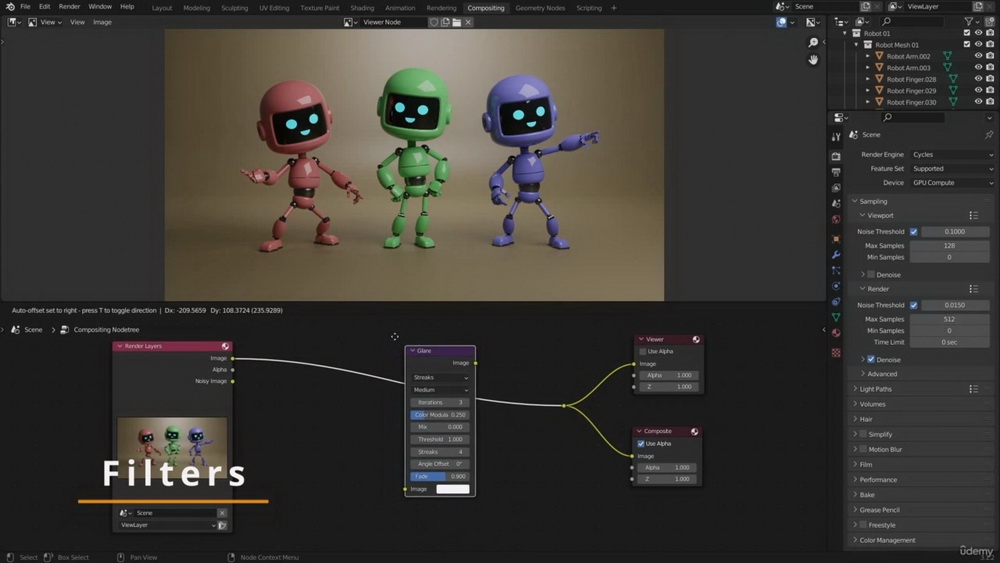Adjust the Color Modulation slider
The image size is (1000, 563).
pos(440,414)
